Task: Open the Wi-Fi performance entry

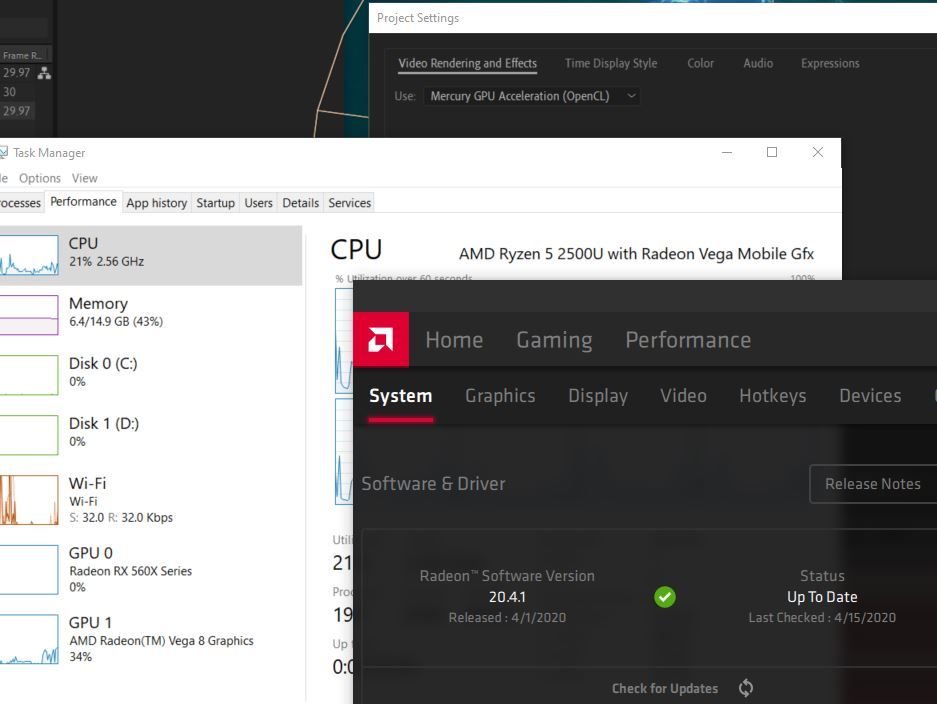Action: click(149, 500)
